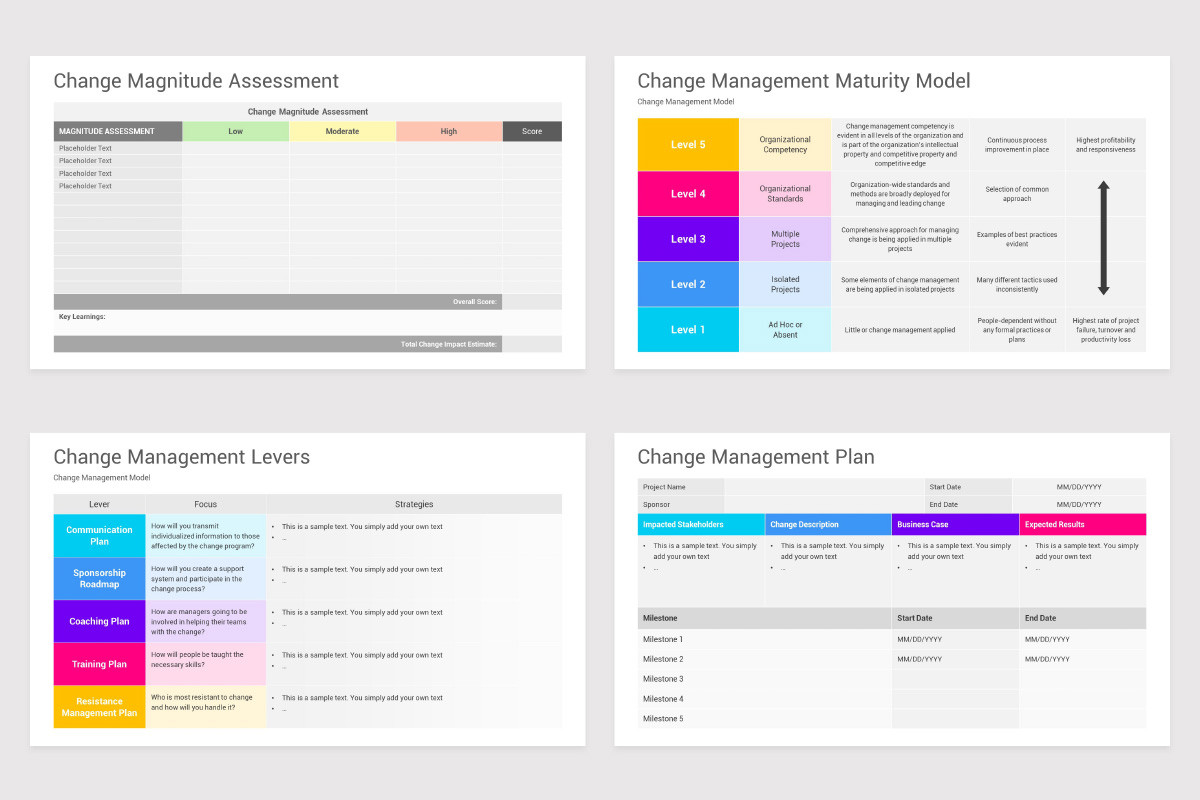Image resolution: width=1200 pixels, height=800 pixels.
Task: Select the Low column header
Action: tap(236, 131)
